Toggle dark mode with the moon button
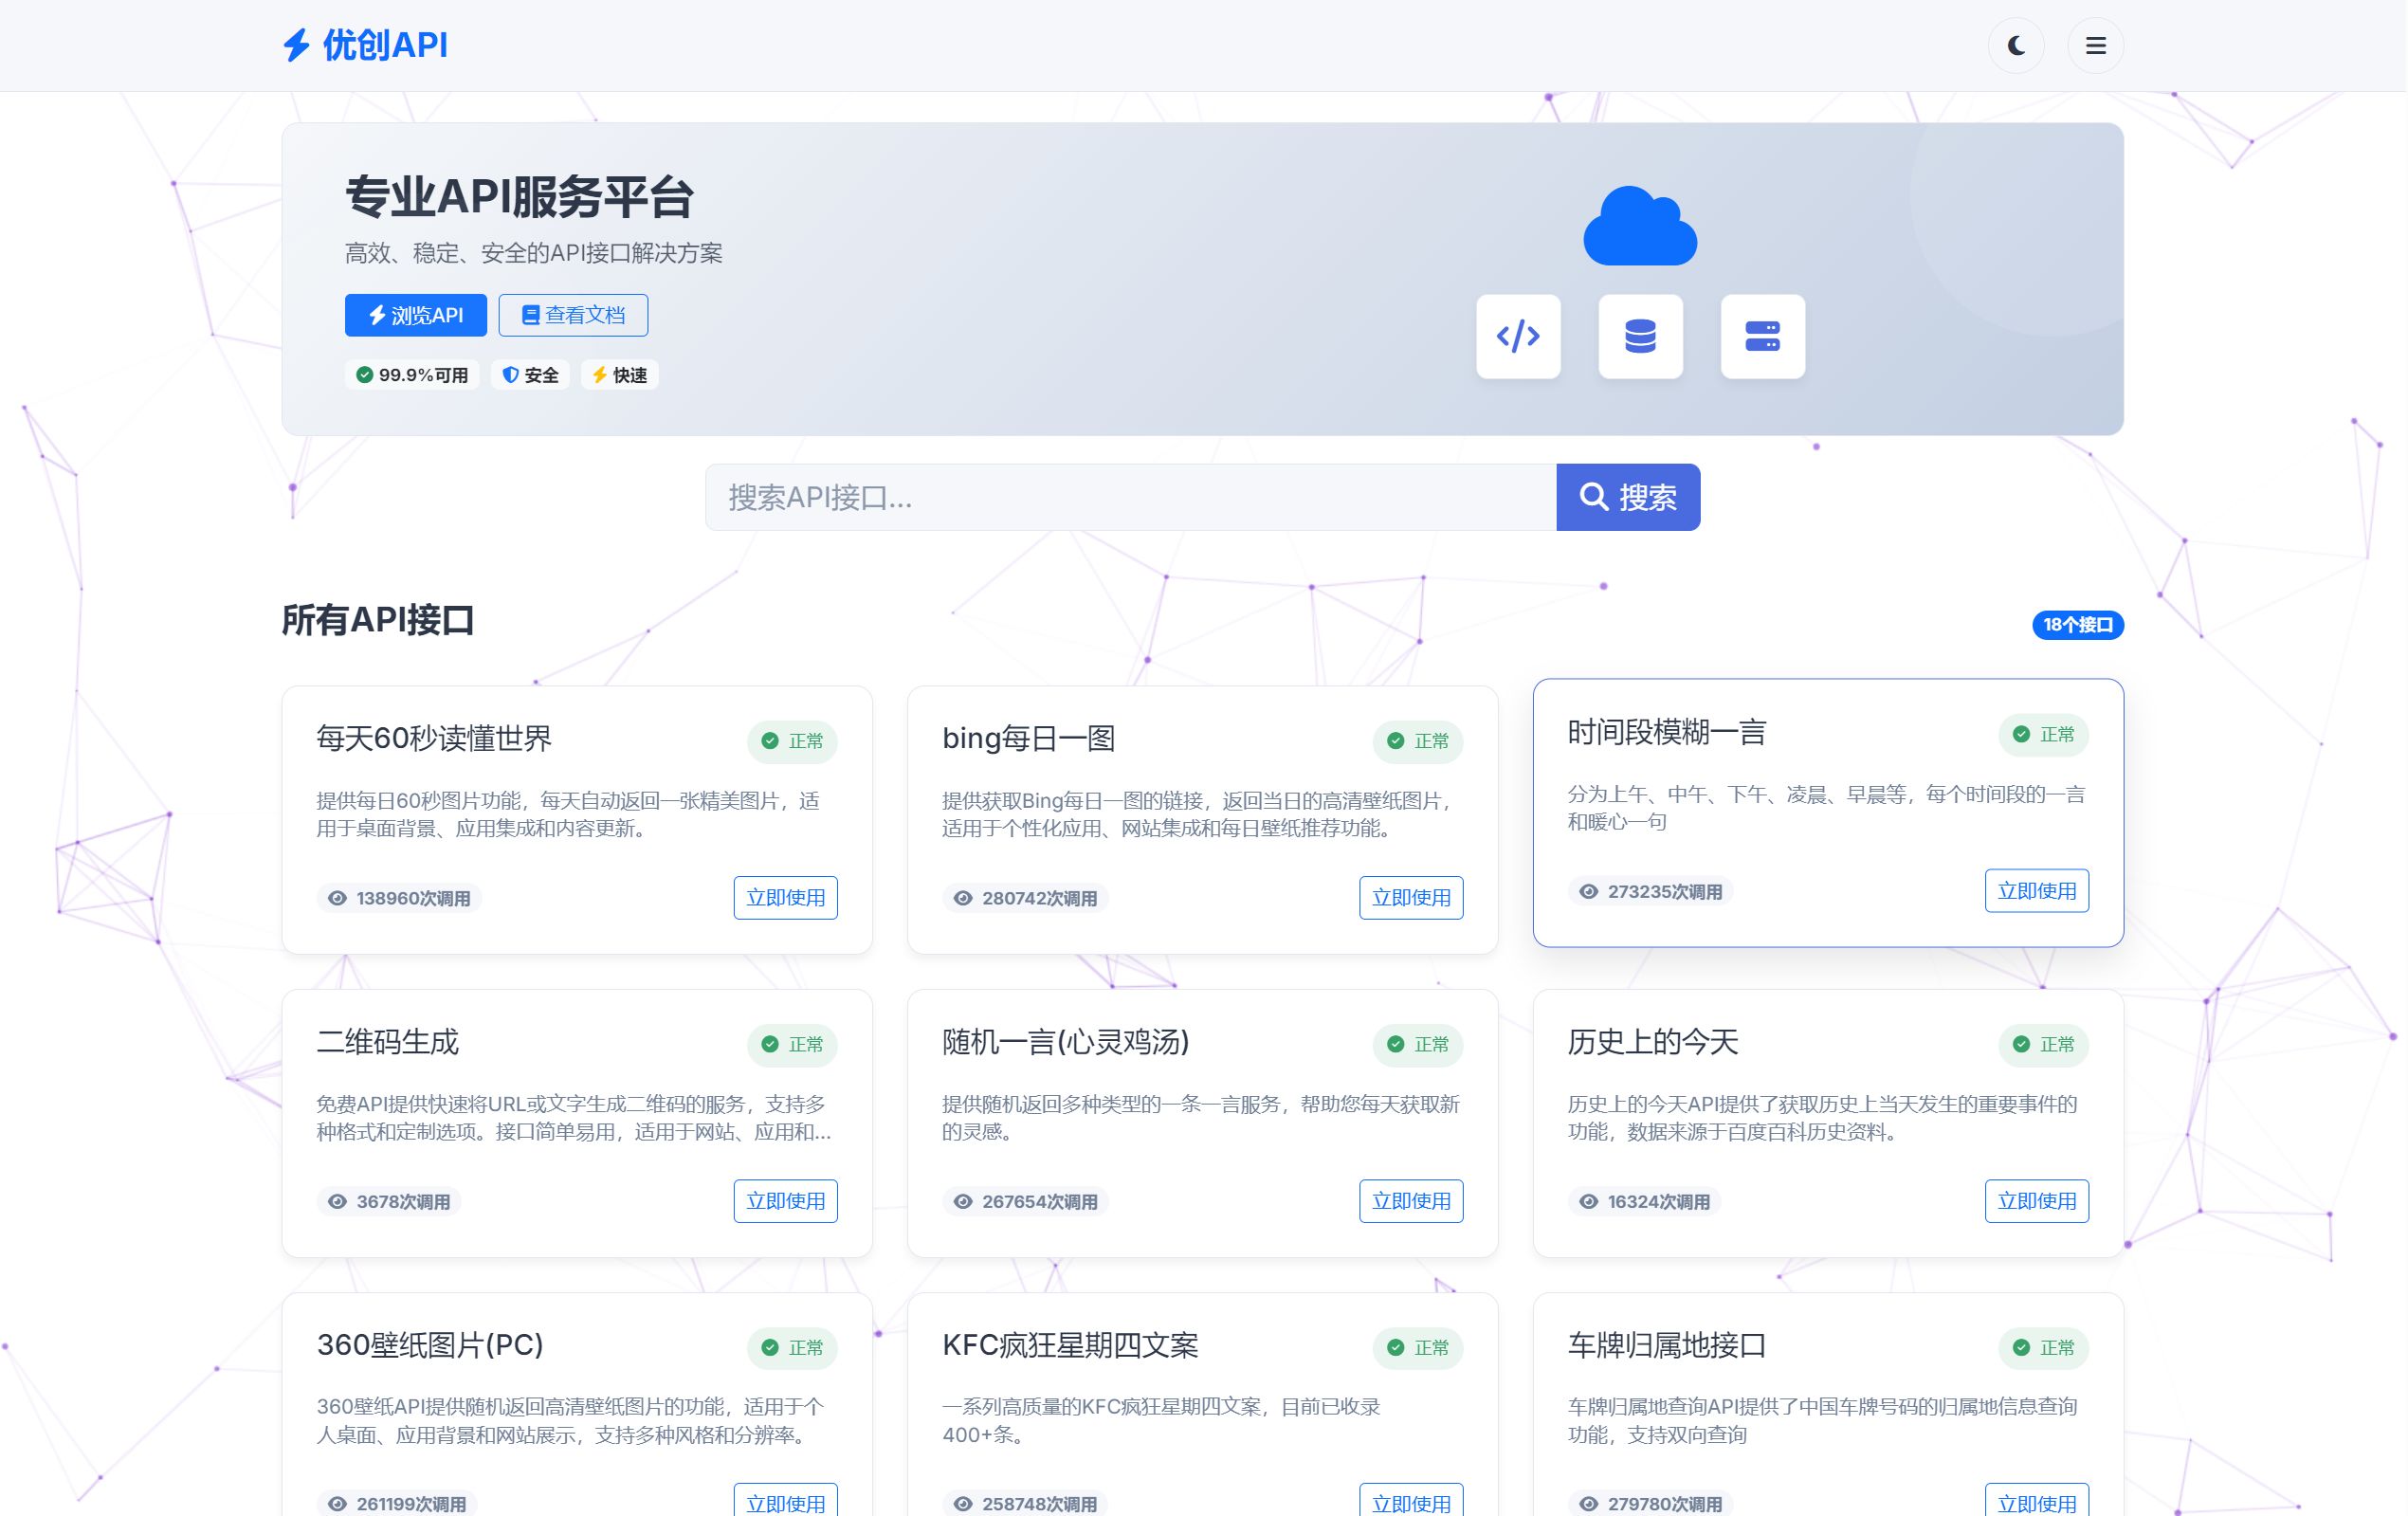This screenshot has height=1516, width=2408. pos(2016,45)
